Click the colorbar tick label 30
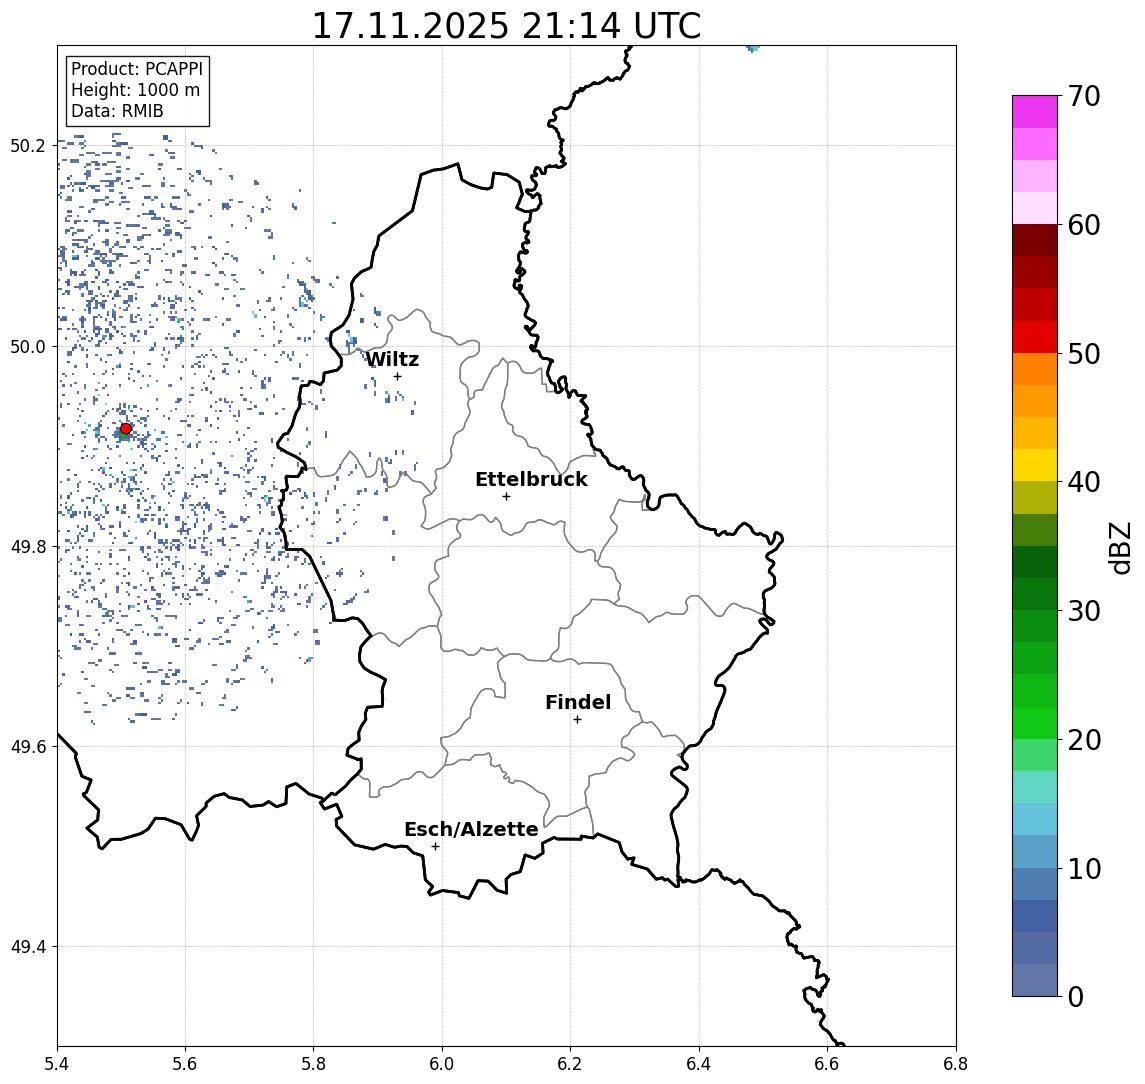Viewport: 1145px width, 1084px height. (x=1084, y=611)
